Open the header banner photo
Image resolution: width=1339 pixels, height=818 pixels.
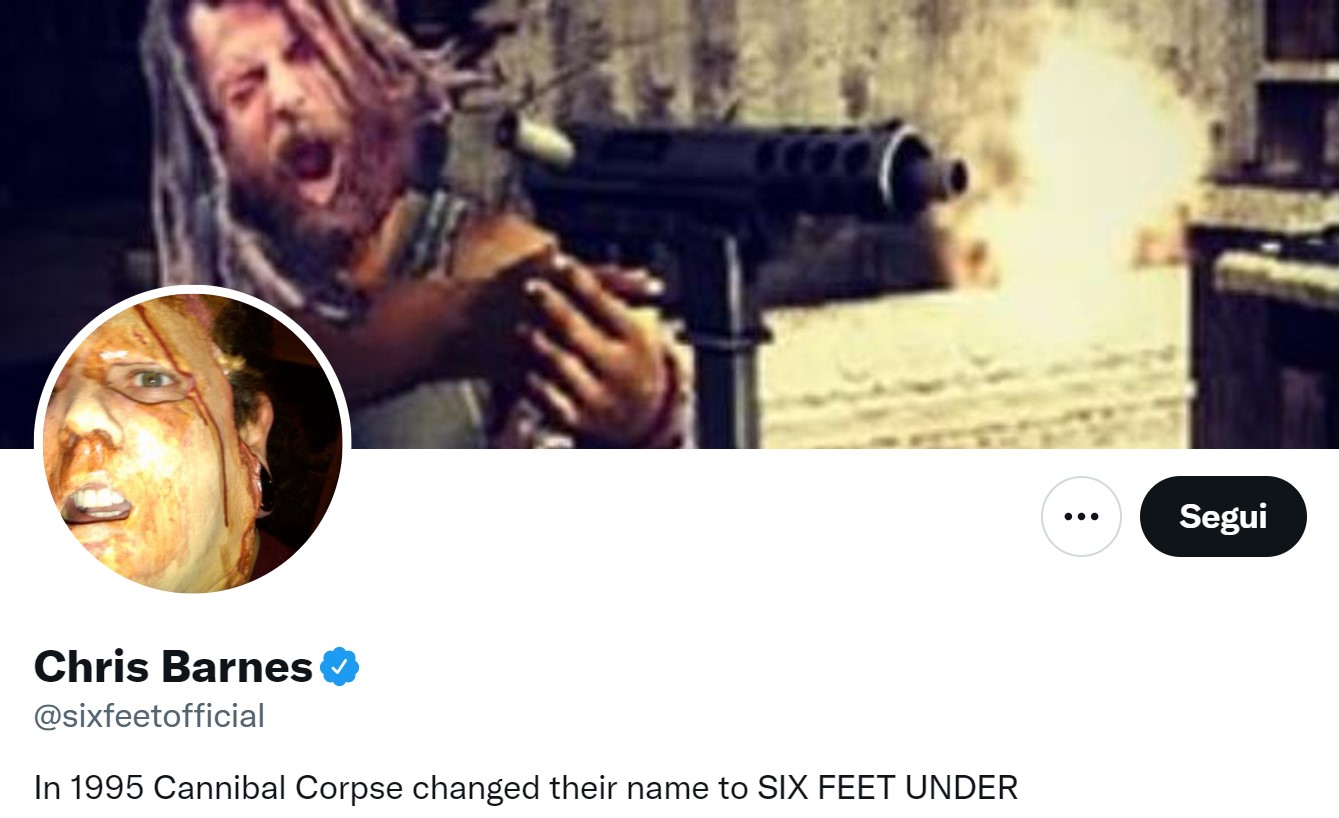(x=669, y=224)
